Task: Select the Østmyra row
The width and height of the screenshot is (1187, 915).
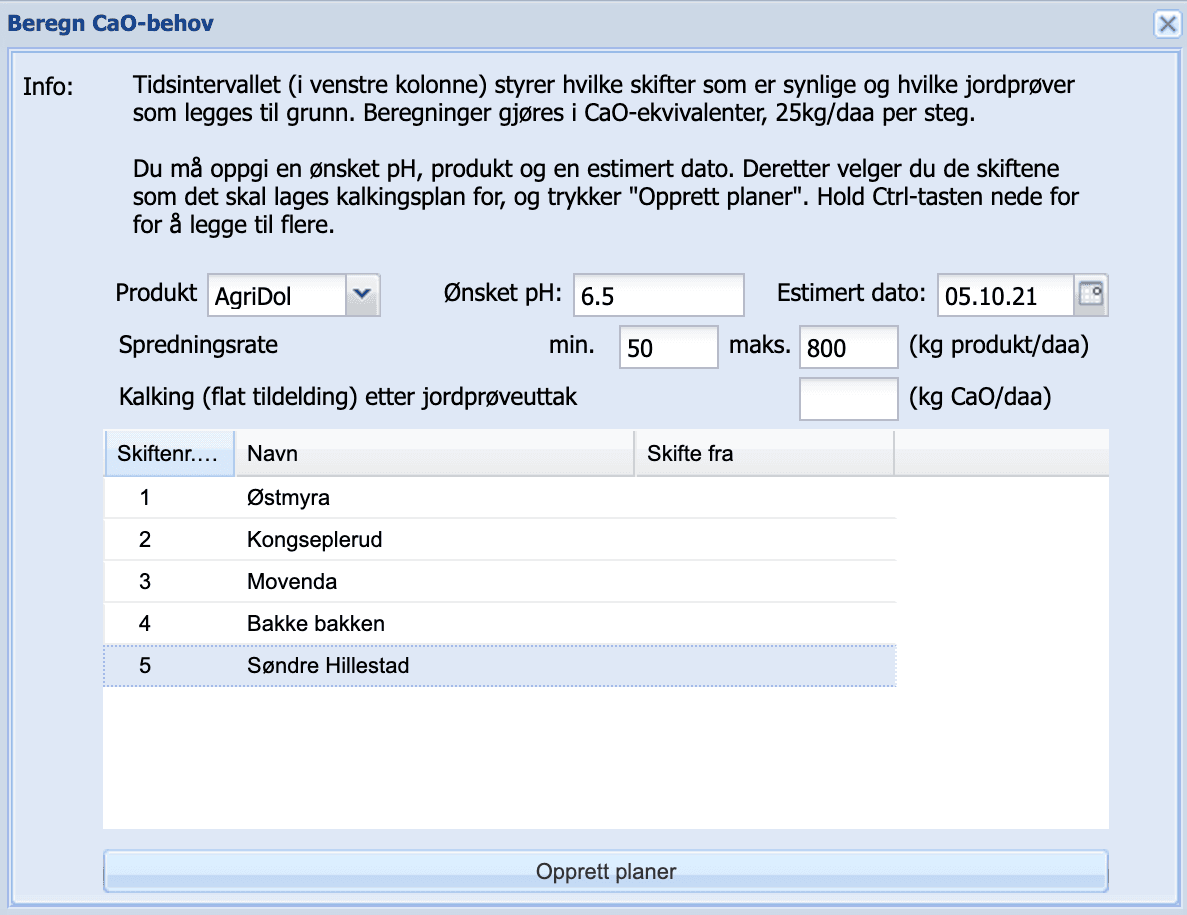Action: click(500, 497)
